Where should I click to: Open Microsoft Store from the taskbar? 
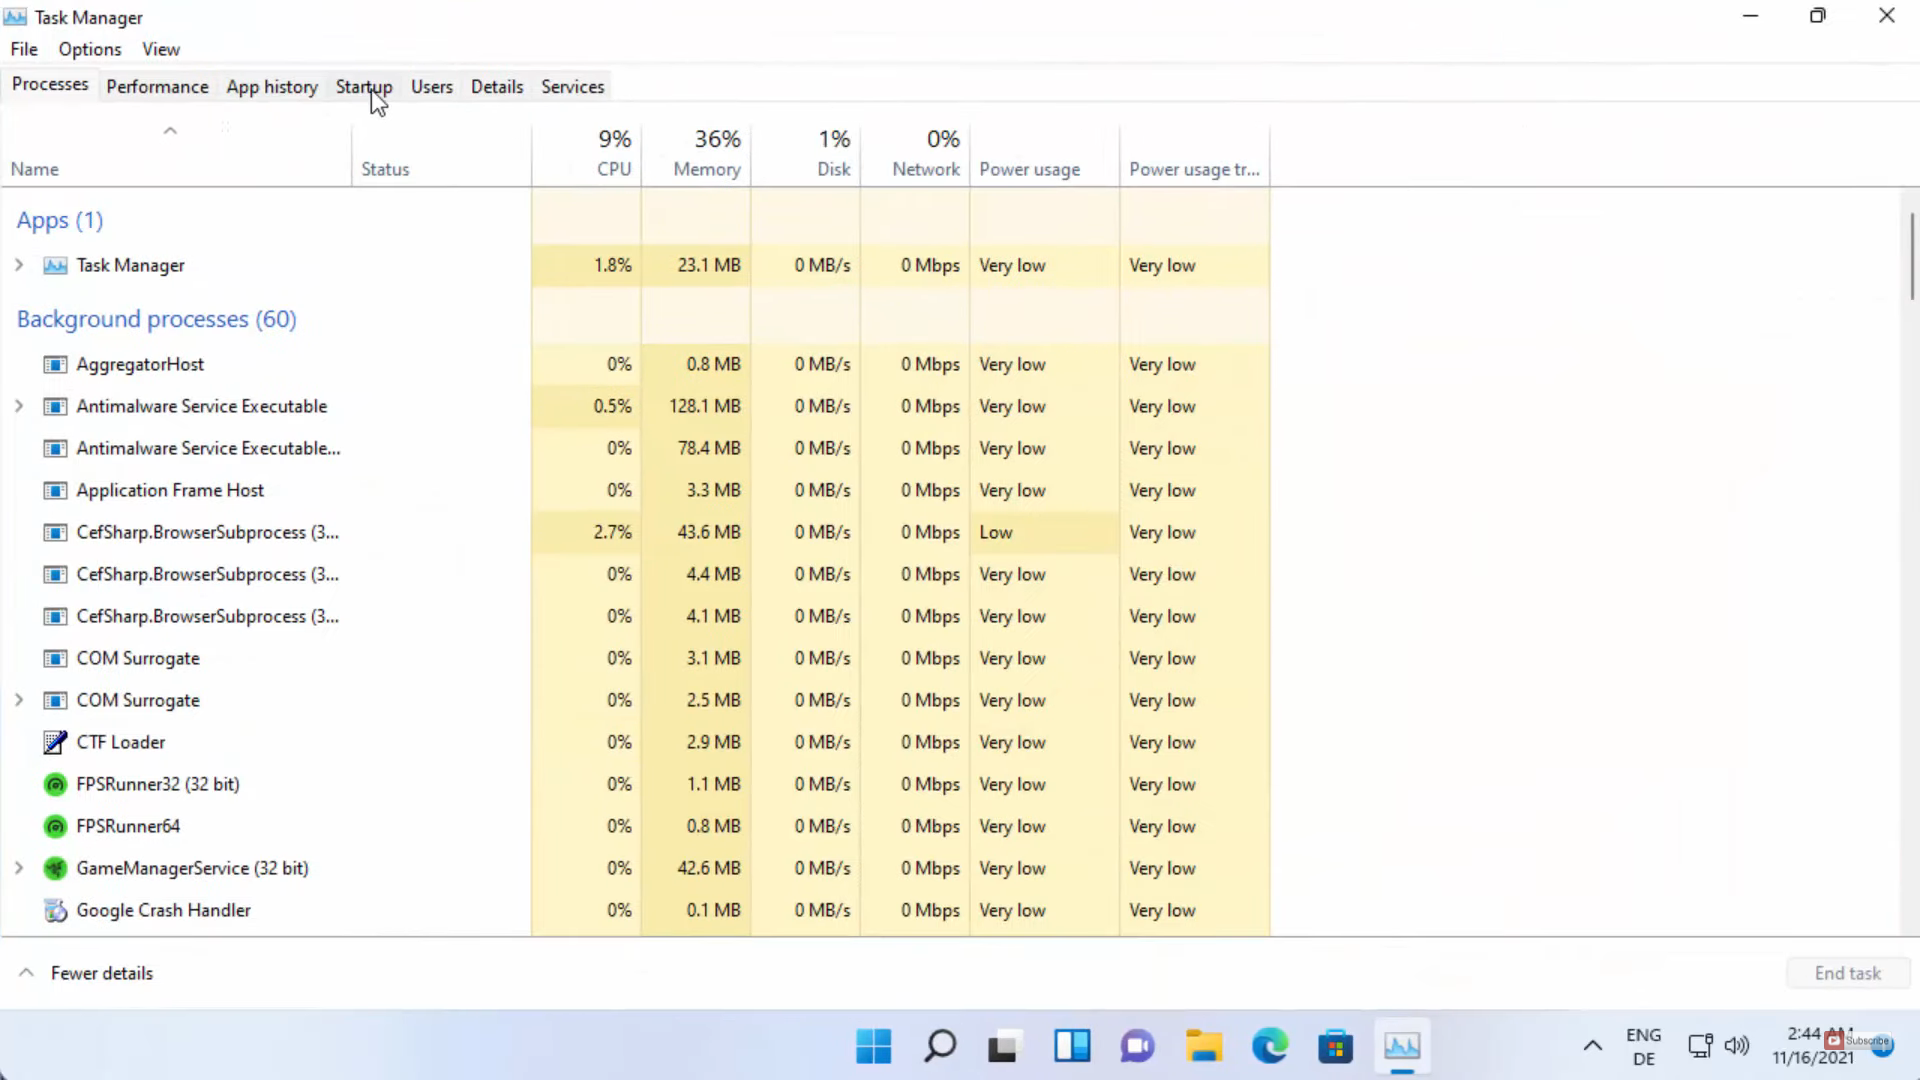pyautogui.click(x=1335, y=1046)
